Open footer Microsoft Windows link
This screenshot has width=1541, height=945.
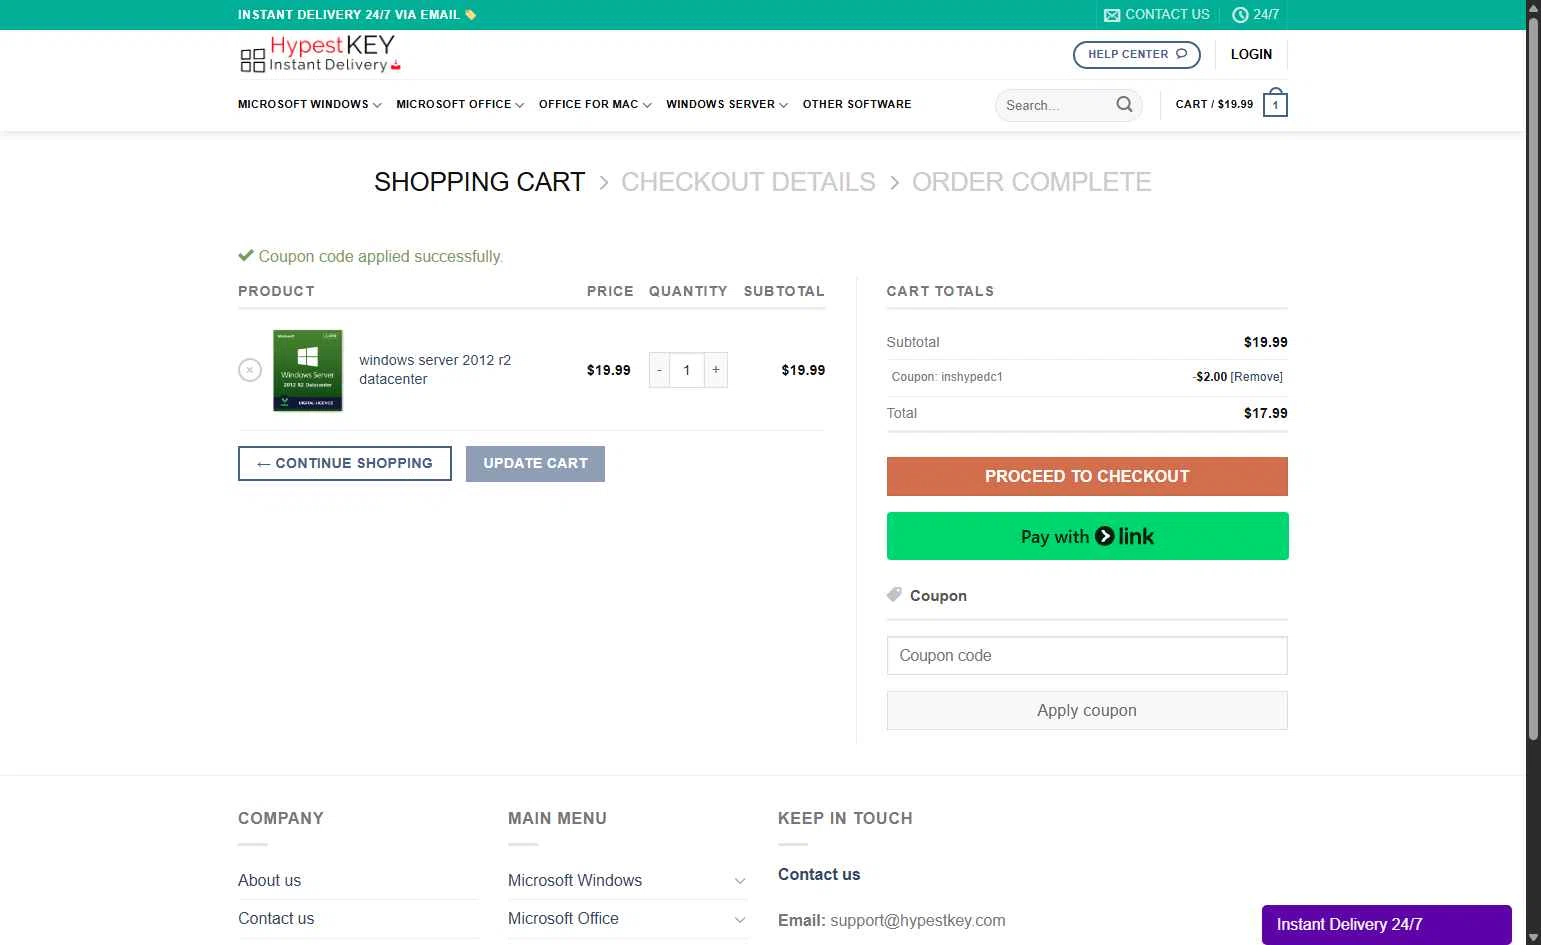click(575, 881)
